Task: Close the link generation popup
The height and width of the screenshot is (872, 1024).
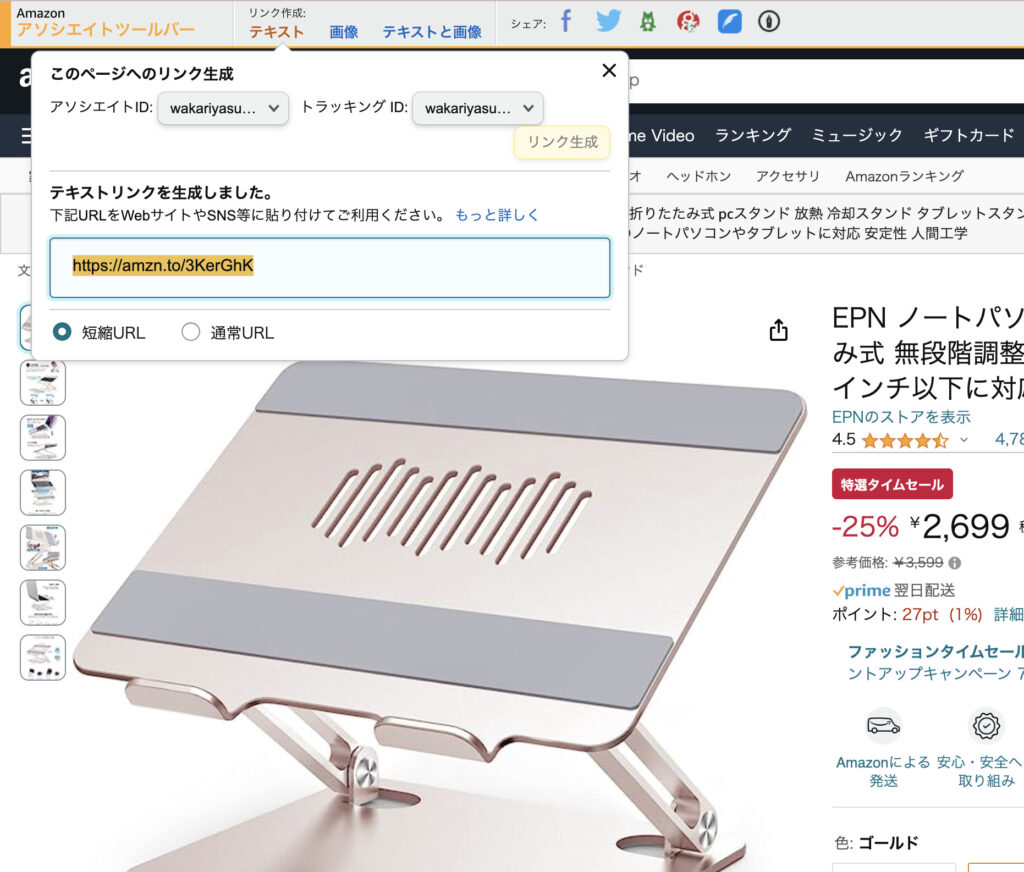Action: (609, 71)
